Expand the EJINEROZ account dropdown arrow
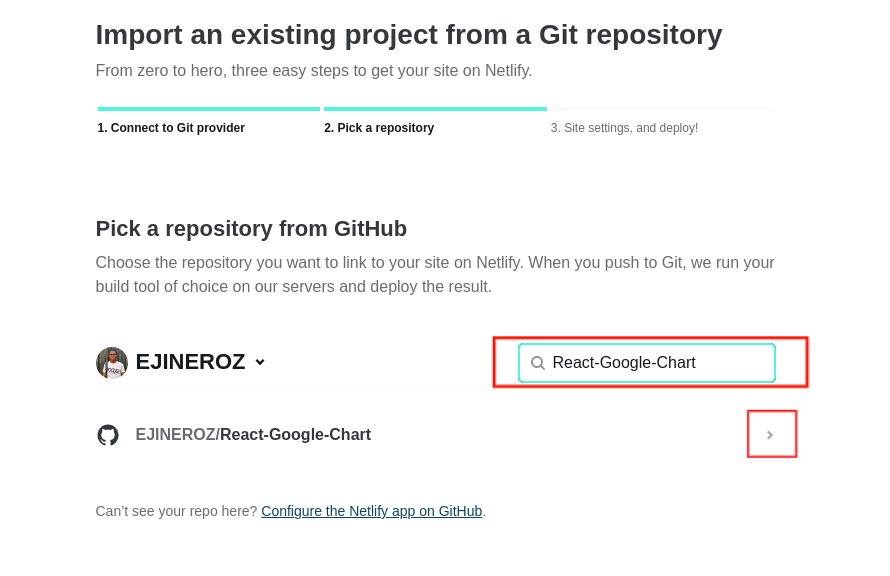 coord(260,362)
